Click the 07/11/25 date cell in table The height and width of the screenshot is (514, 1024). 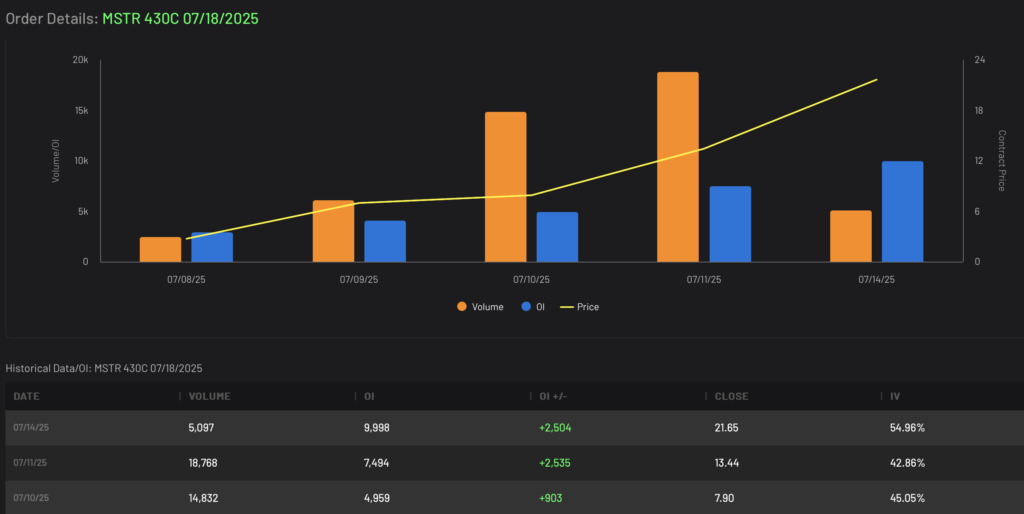(30, 463)
